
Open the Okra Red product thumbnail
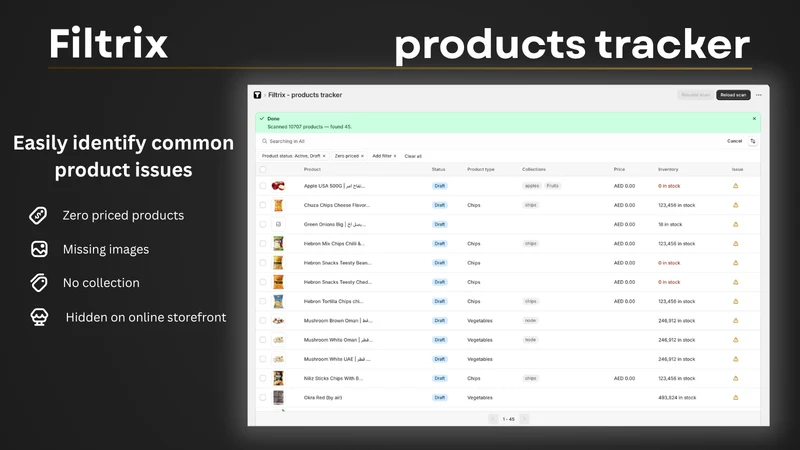[278, 397]
